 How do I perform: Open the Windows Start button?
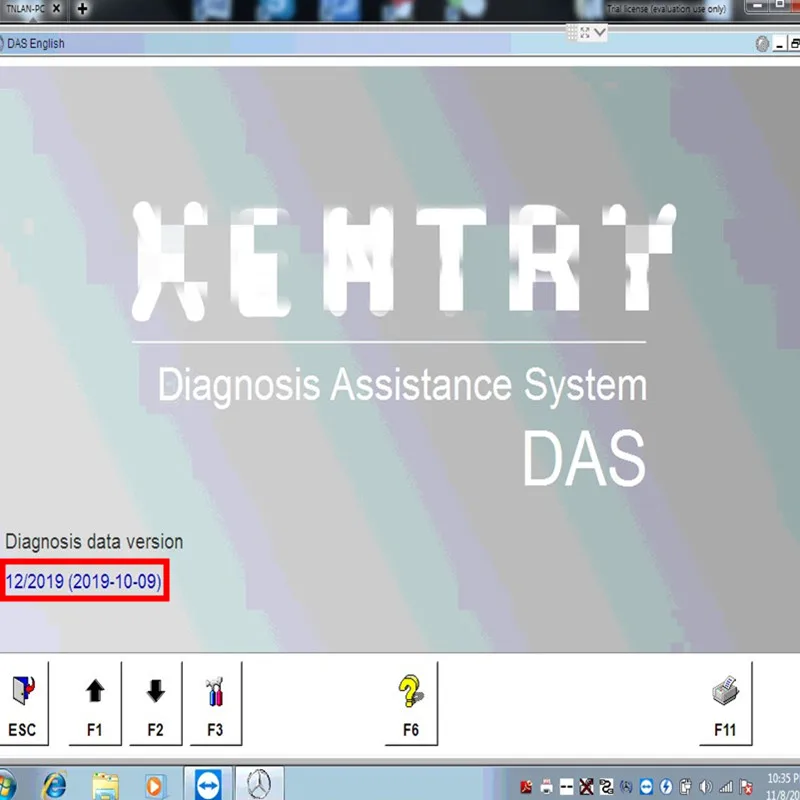coord(6,785)
